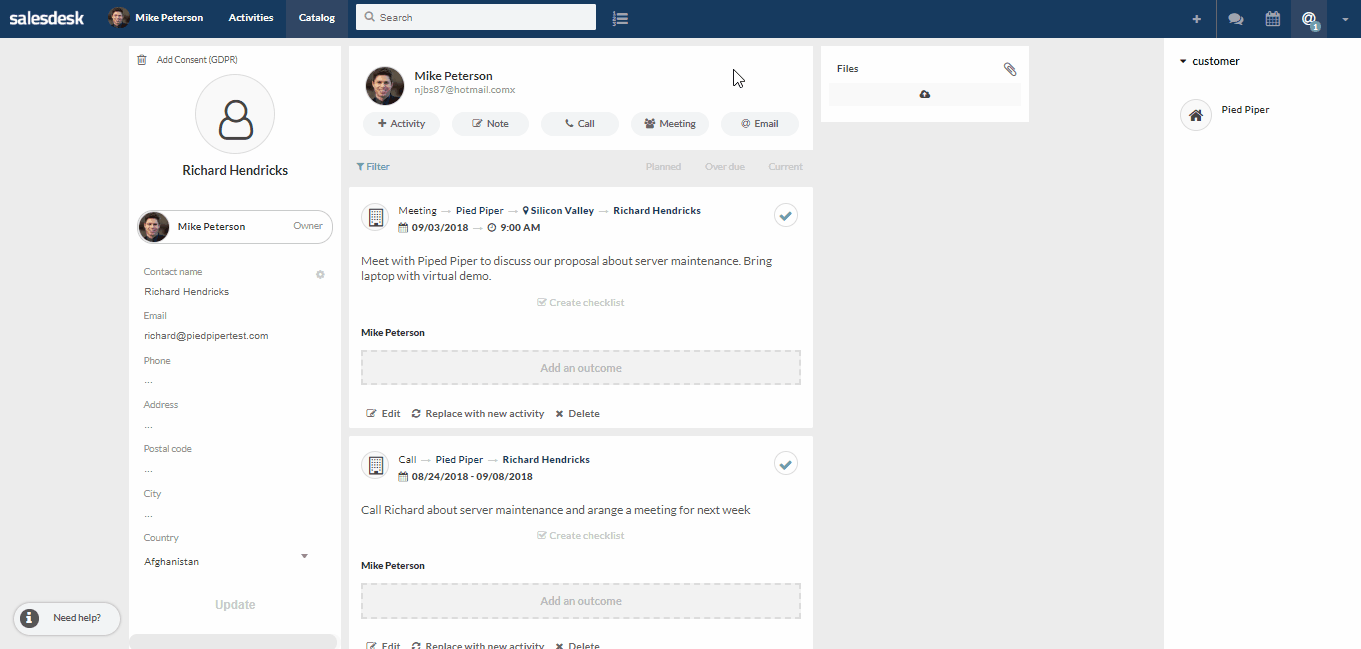Screen dimensions: 1361x649
Task: Mark the Silicon Valley meeting as complete
Action: coord(786,215)
